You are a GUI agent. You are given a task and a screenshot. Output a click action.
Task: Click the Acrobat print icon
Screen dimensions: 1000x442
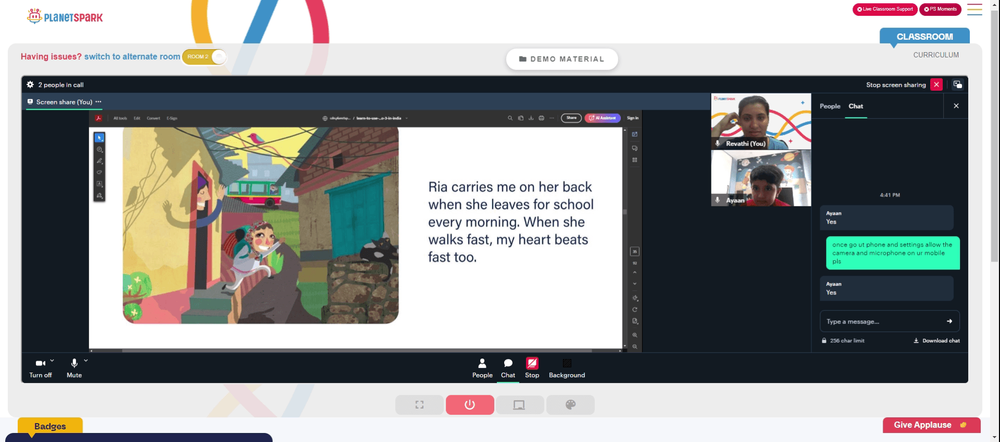click(x=541, y=118)
